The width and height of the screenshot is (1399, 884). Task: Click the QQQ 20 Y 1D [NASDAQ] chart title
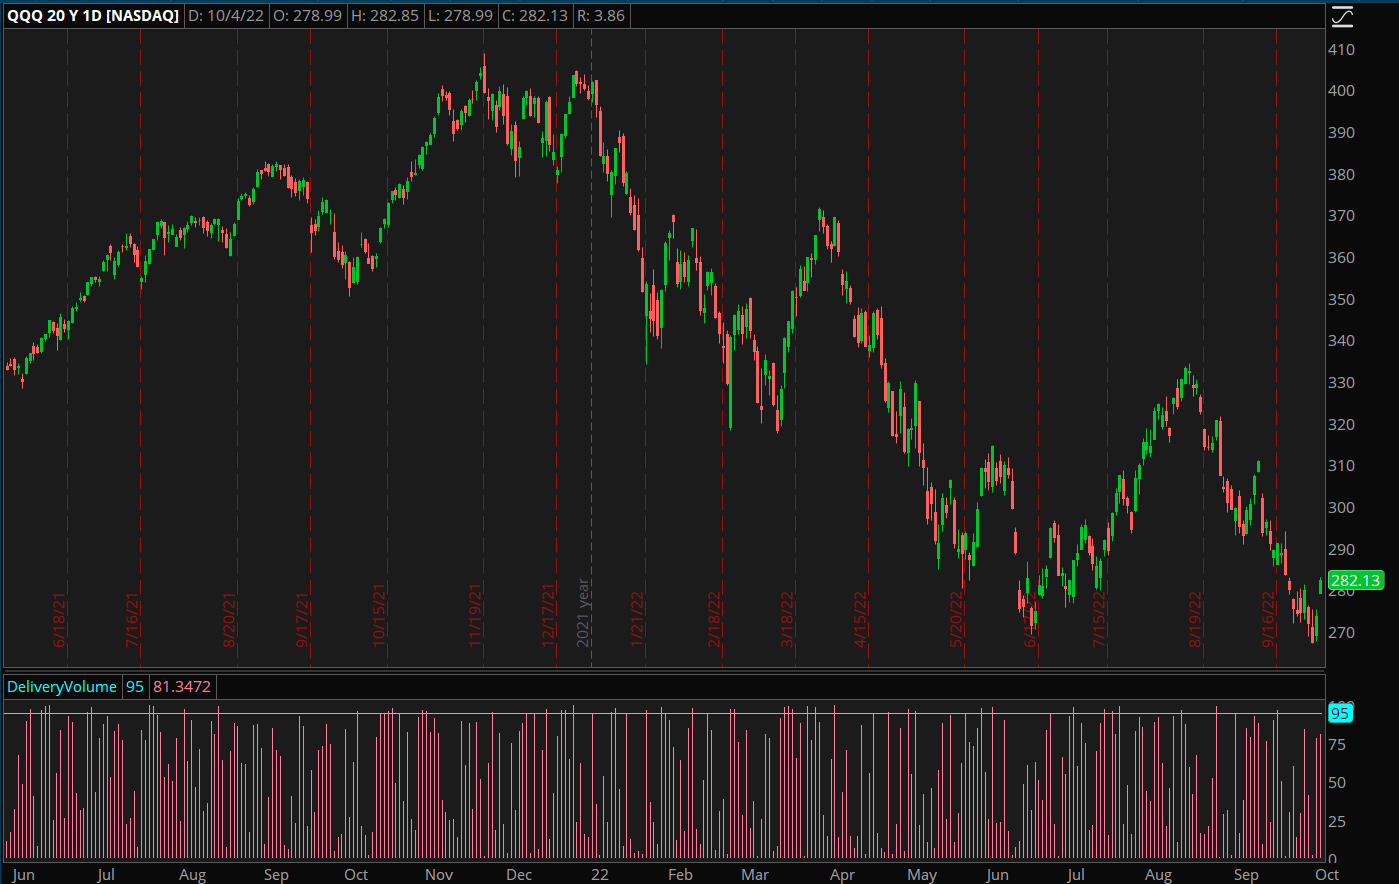coord(93,16)
